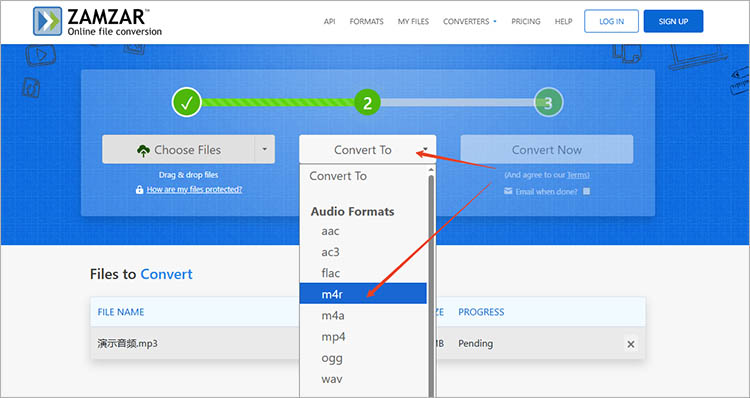Viewport: 750px width, 398px height.
Task: Click the Zamzar logo icon
Action: [x=47, y=21]
